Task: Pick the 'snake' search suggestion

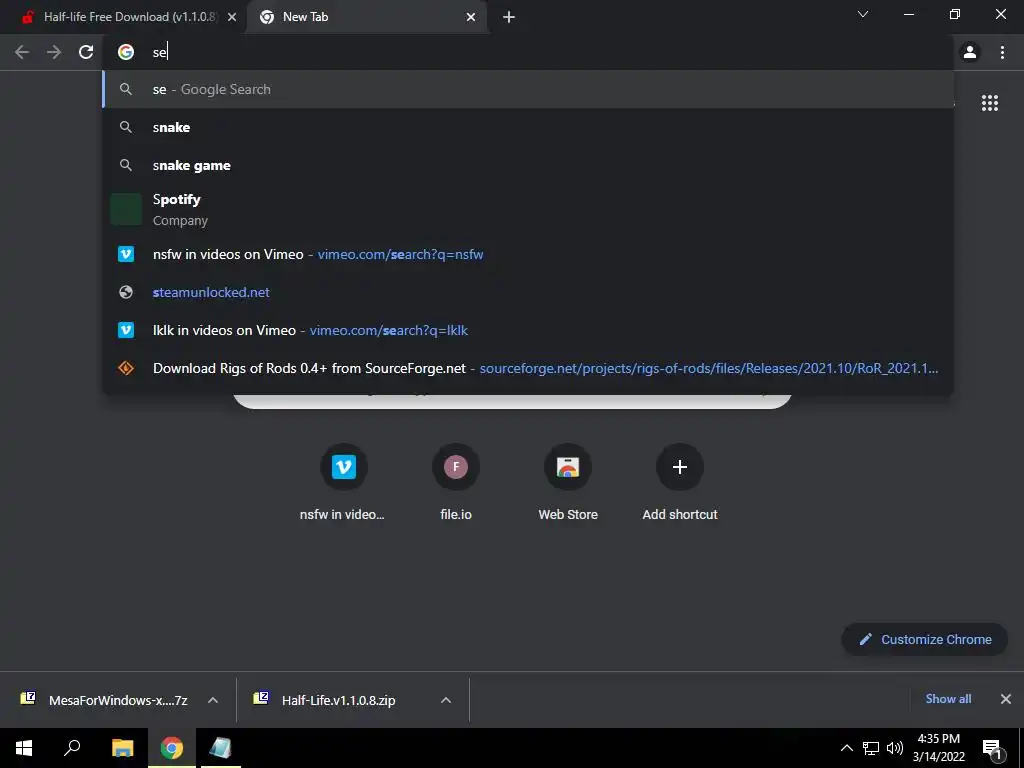Action: (528, 127)
